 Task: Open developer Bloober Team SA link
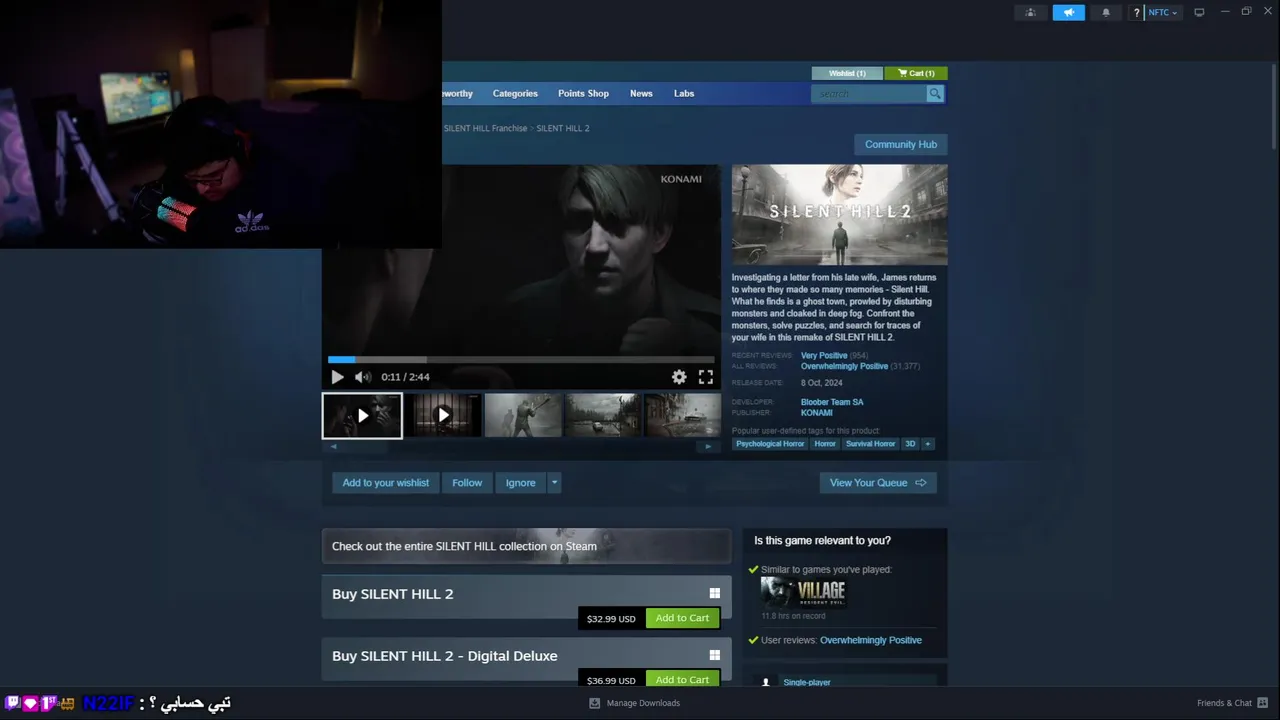(x=832, y=402)
